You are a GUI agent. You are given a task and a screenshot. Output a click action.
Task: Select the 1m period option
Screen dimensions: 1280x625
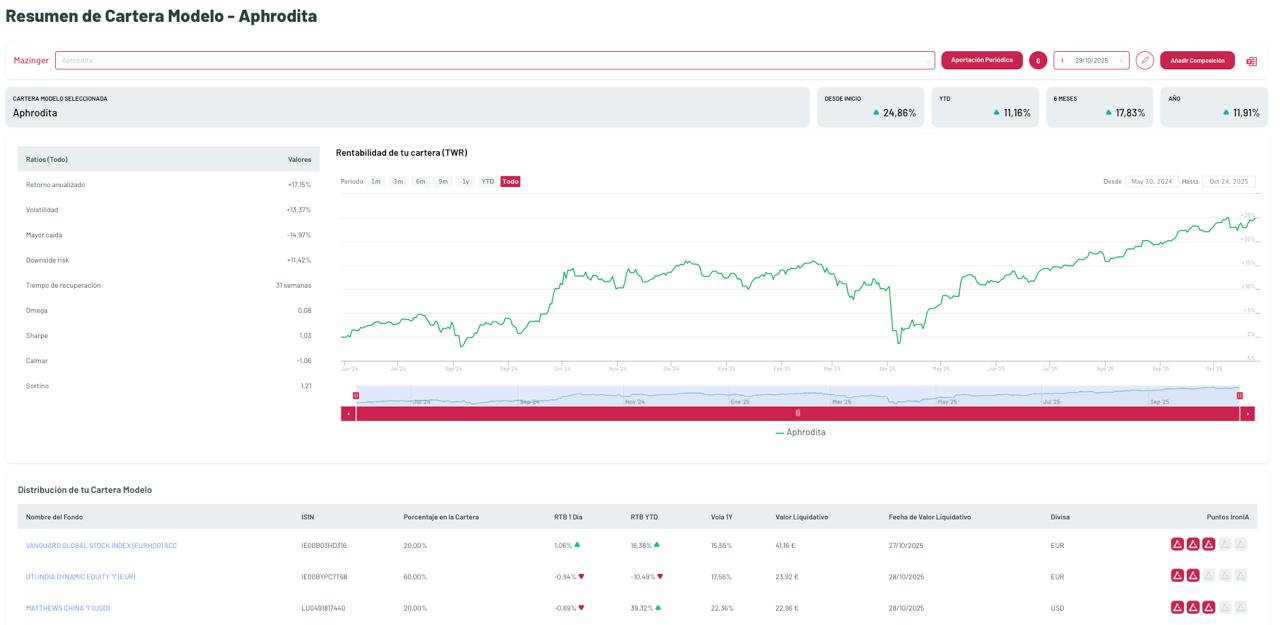pos(376,182)
